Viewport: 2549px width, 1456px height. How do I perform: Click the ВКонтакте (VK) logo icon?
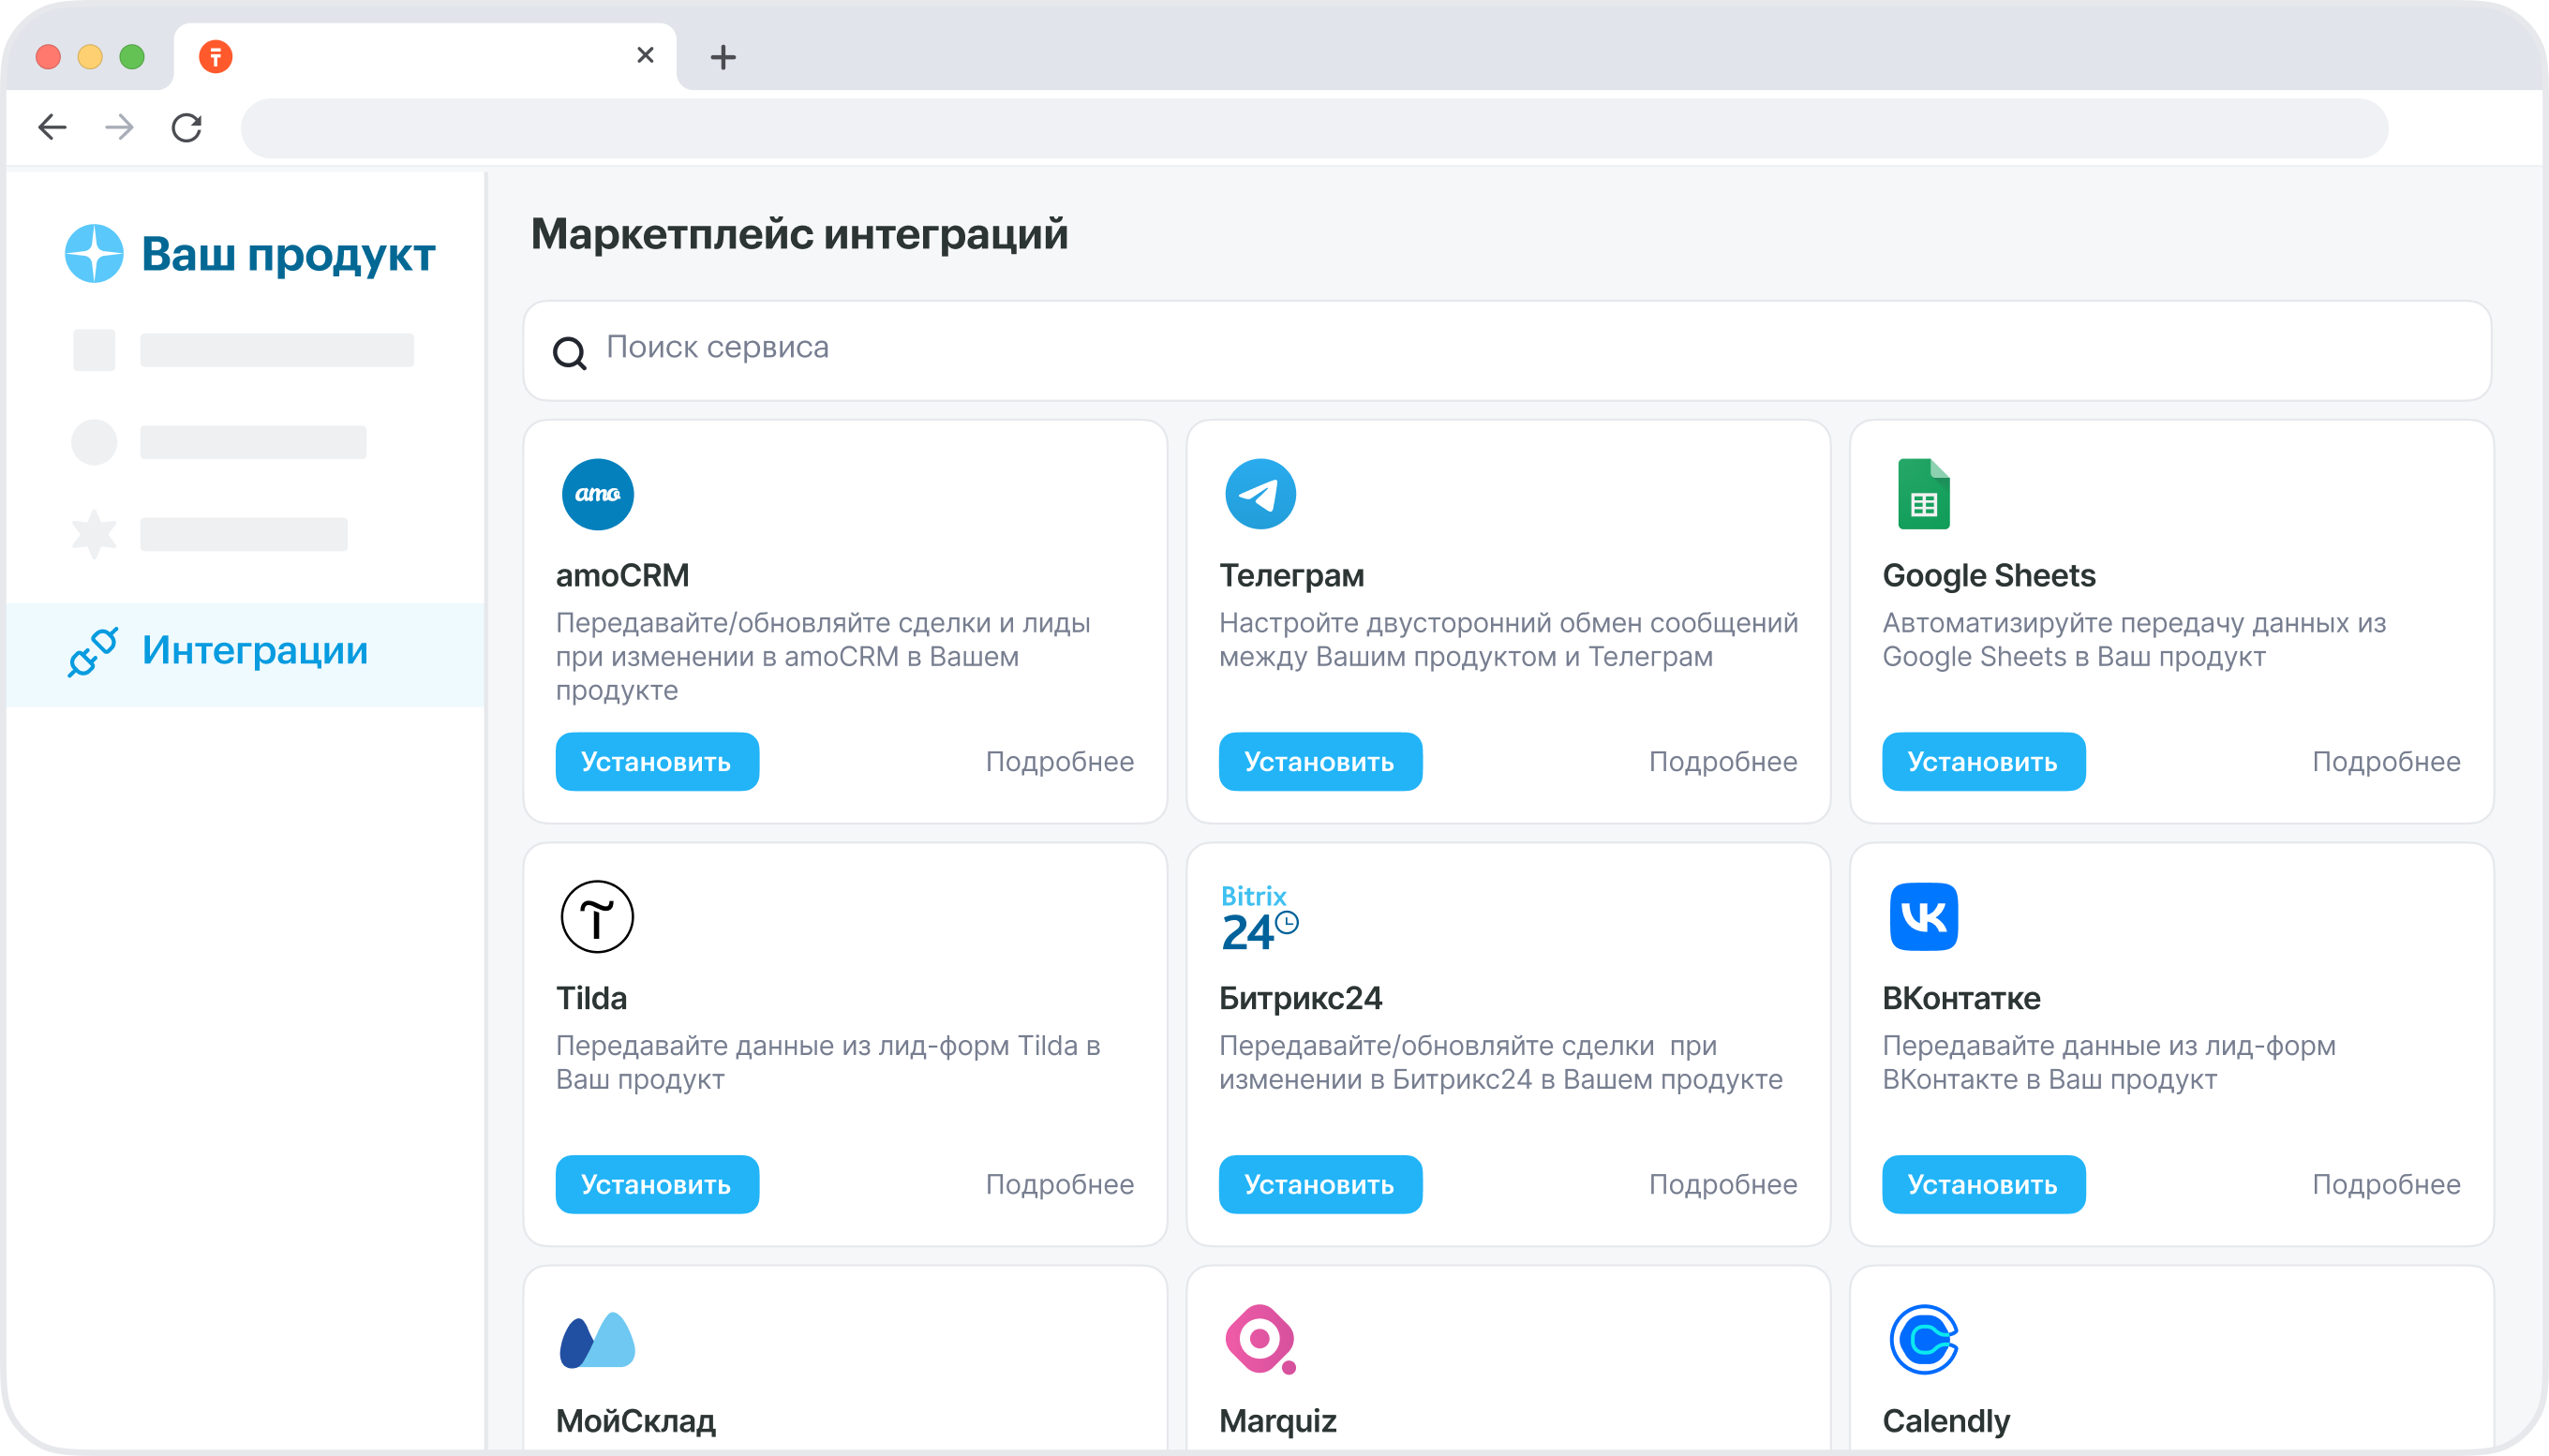1923,916
